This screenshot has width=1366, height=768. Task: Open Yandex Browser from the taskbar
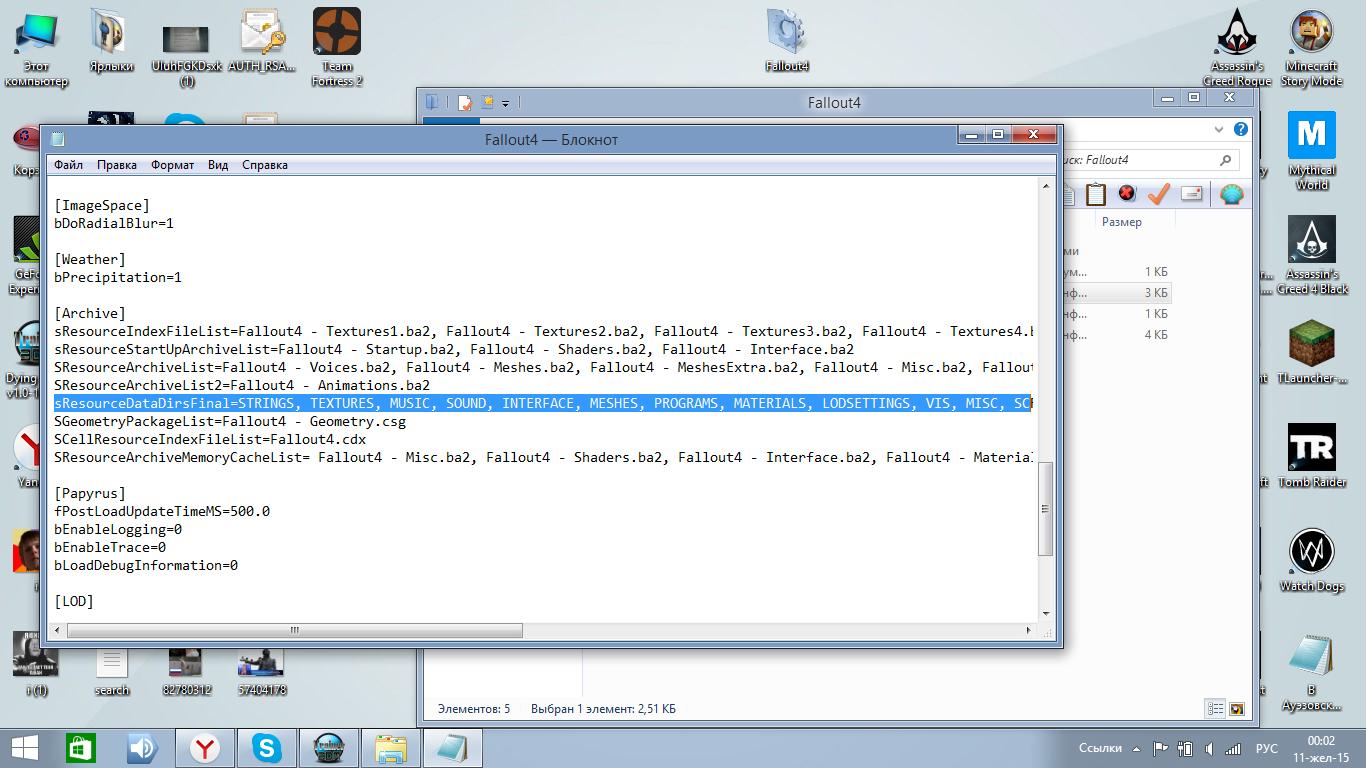coord(206,748)
